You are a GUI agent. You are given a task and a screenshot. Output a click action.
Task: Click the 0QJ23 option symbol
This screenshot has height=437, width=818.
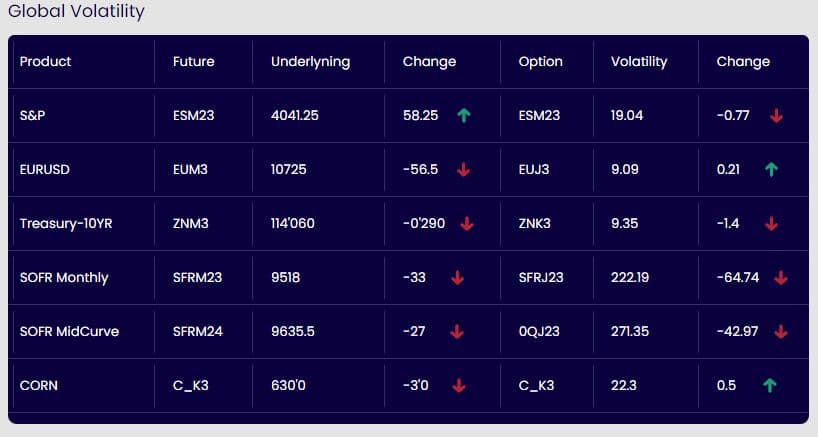tap(539, 332)
